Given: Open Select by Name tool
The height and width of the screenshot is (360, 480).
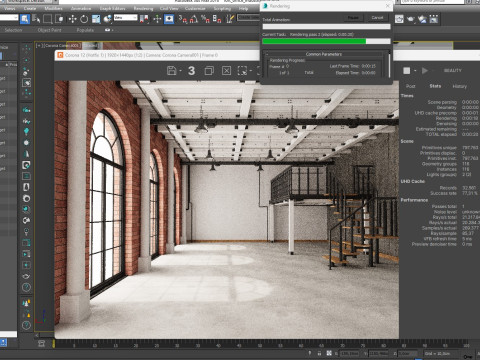Looking at the screenshot, I should (36, 19).
